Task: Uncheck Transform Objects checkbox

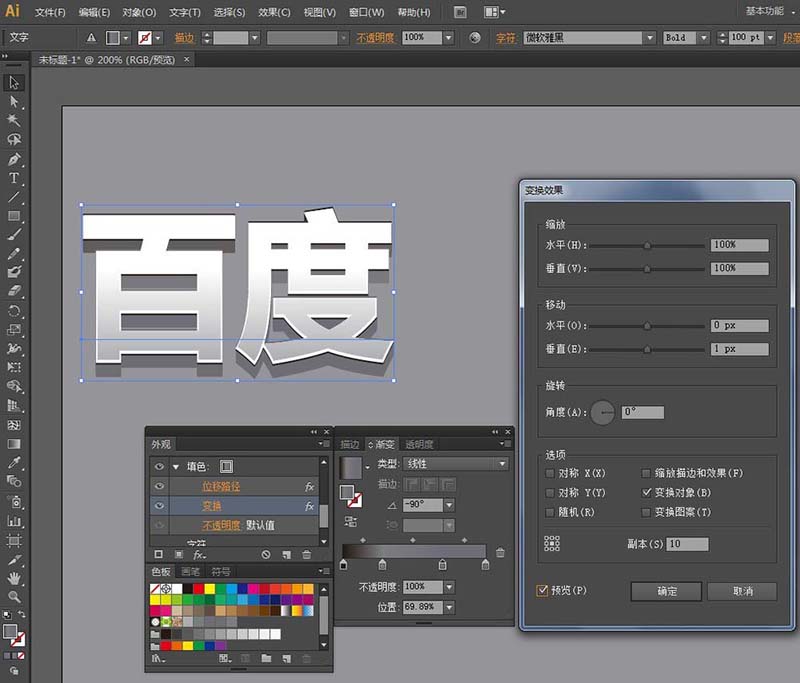Action: point(646,493)
